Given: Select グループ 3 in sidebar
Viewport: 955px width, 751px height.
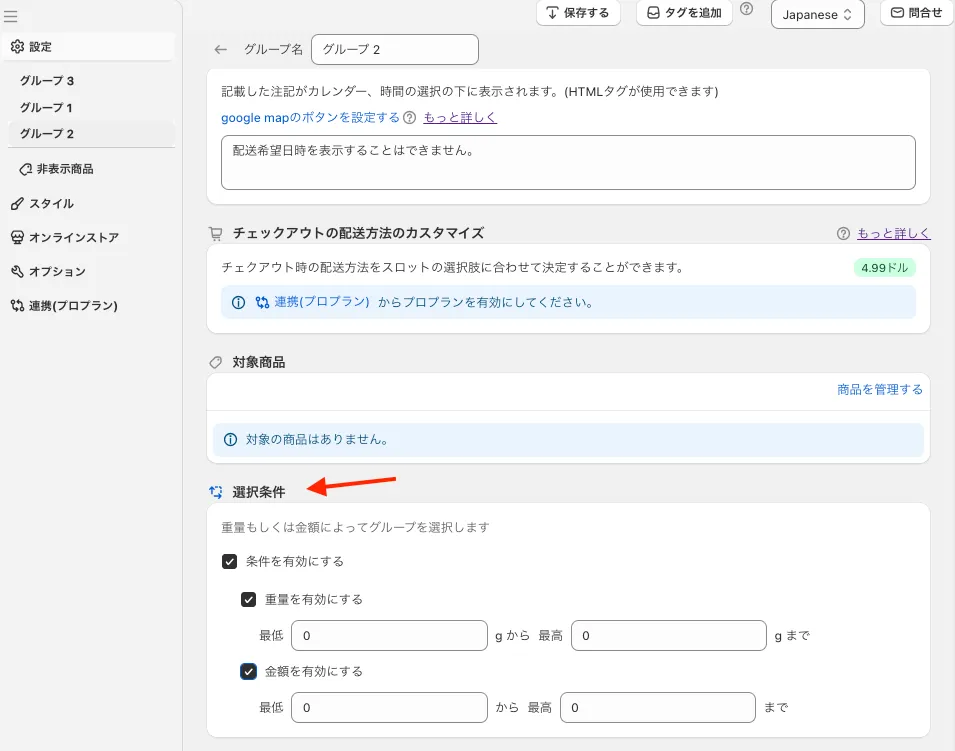Looking at the screenshot, I should (47, 81).
